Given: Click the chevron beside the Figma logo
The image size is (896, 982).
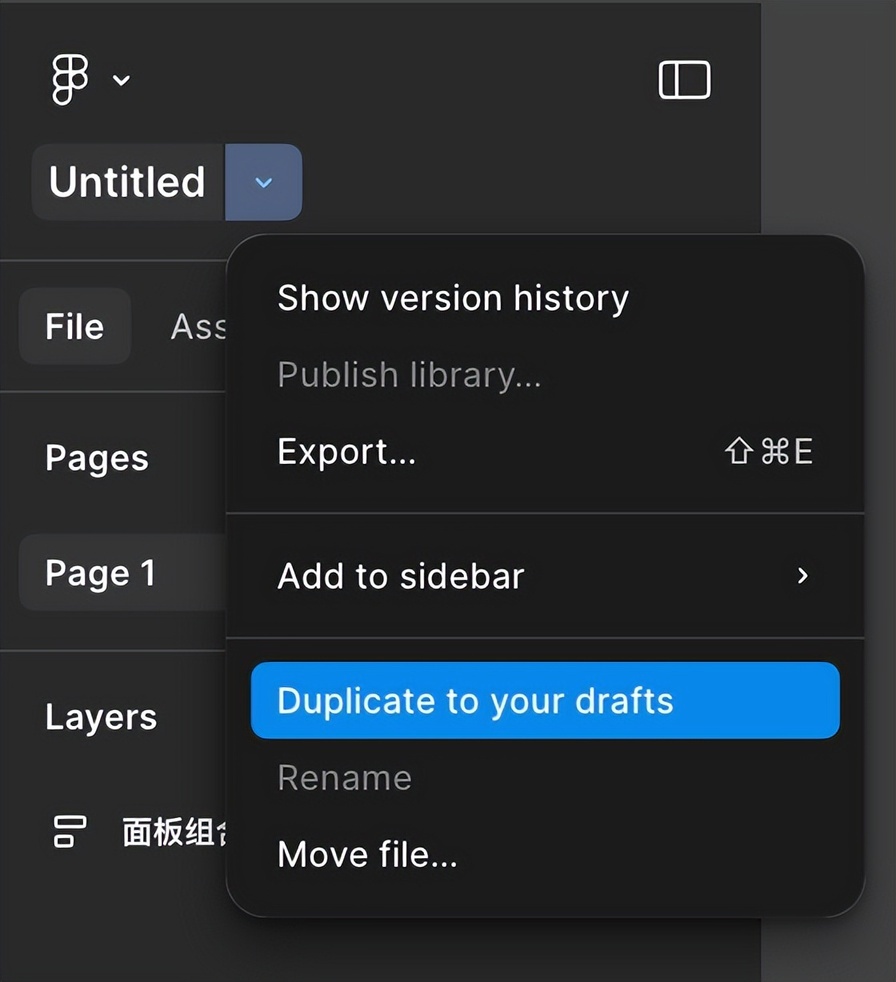Looking at the screenshot, I should (x=122, y=80).
